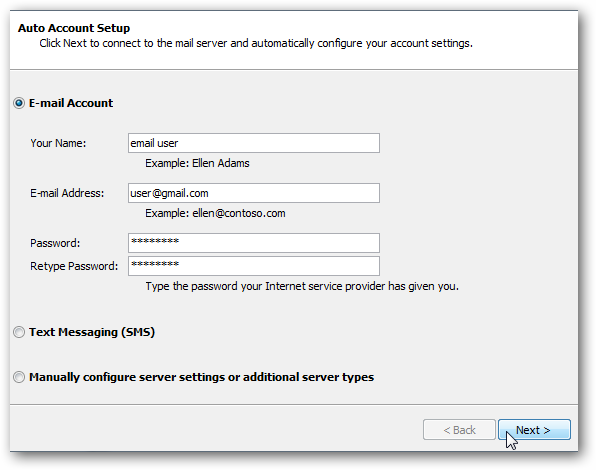
Task: Click into the E-mail Address field
Action: 254,193
